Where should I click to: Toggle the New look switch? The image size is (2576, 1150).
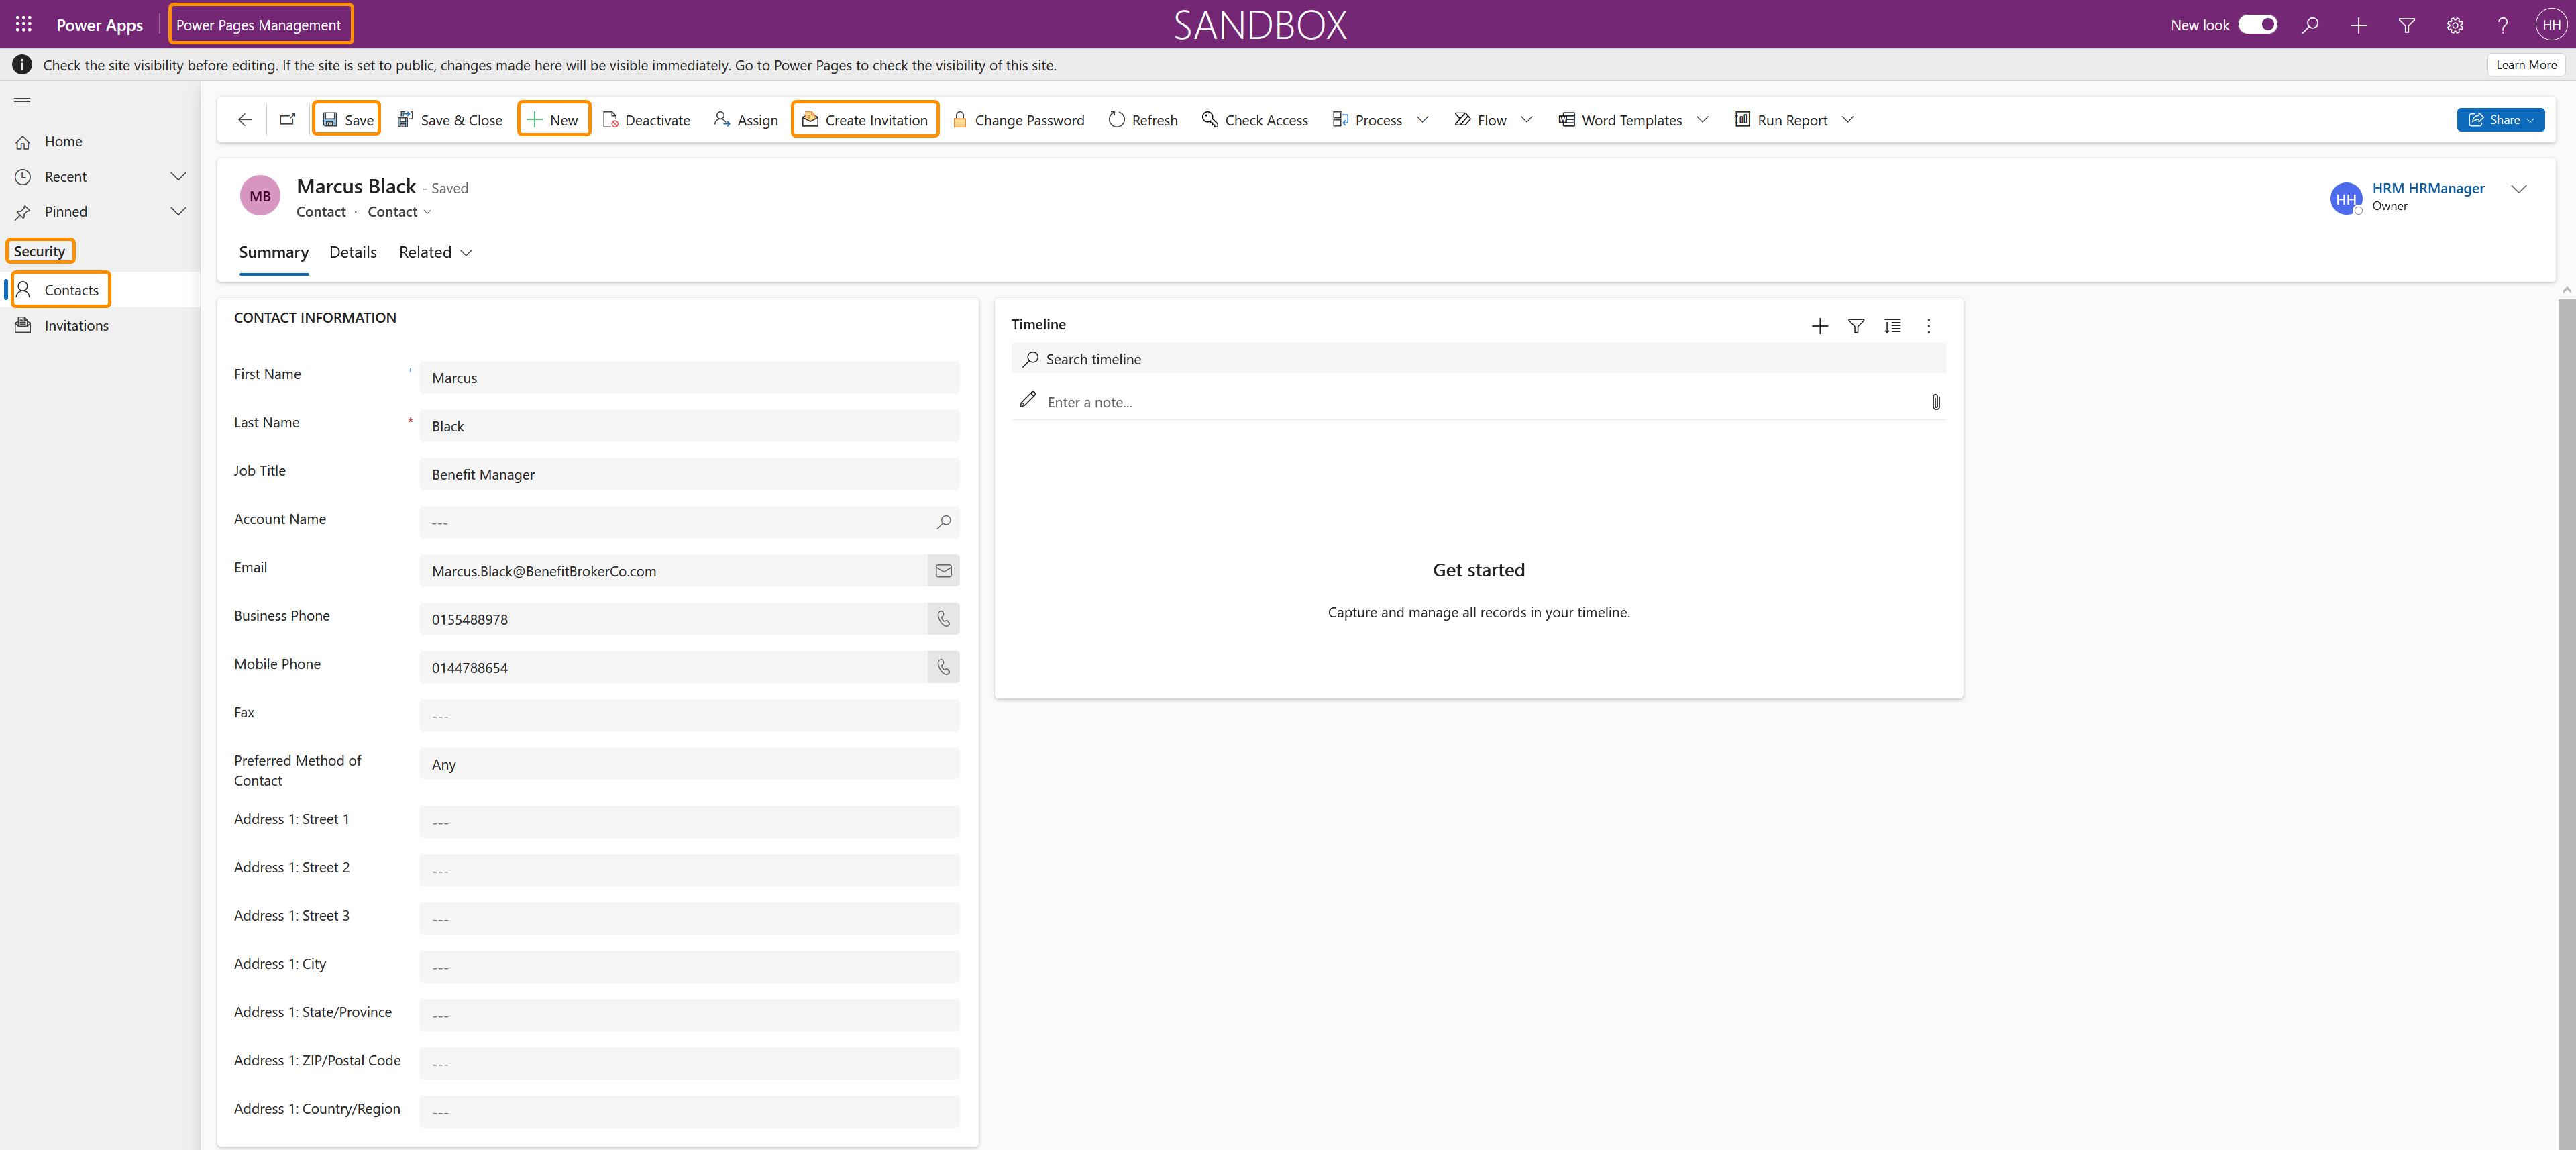point(2257,25)
